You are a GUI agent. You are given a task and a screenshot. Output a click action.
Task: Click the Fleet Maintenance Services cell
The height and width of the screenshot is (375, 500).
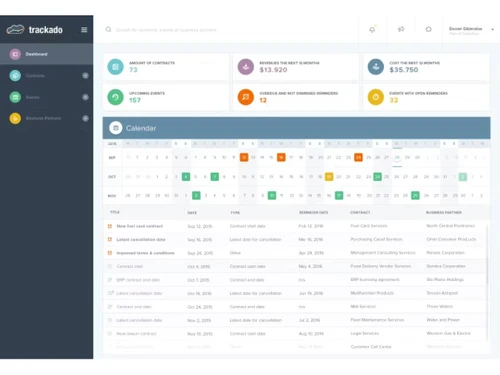(377, 320)
